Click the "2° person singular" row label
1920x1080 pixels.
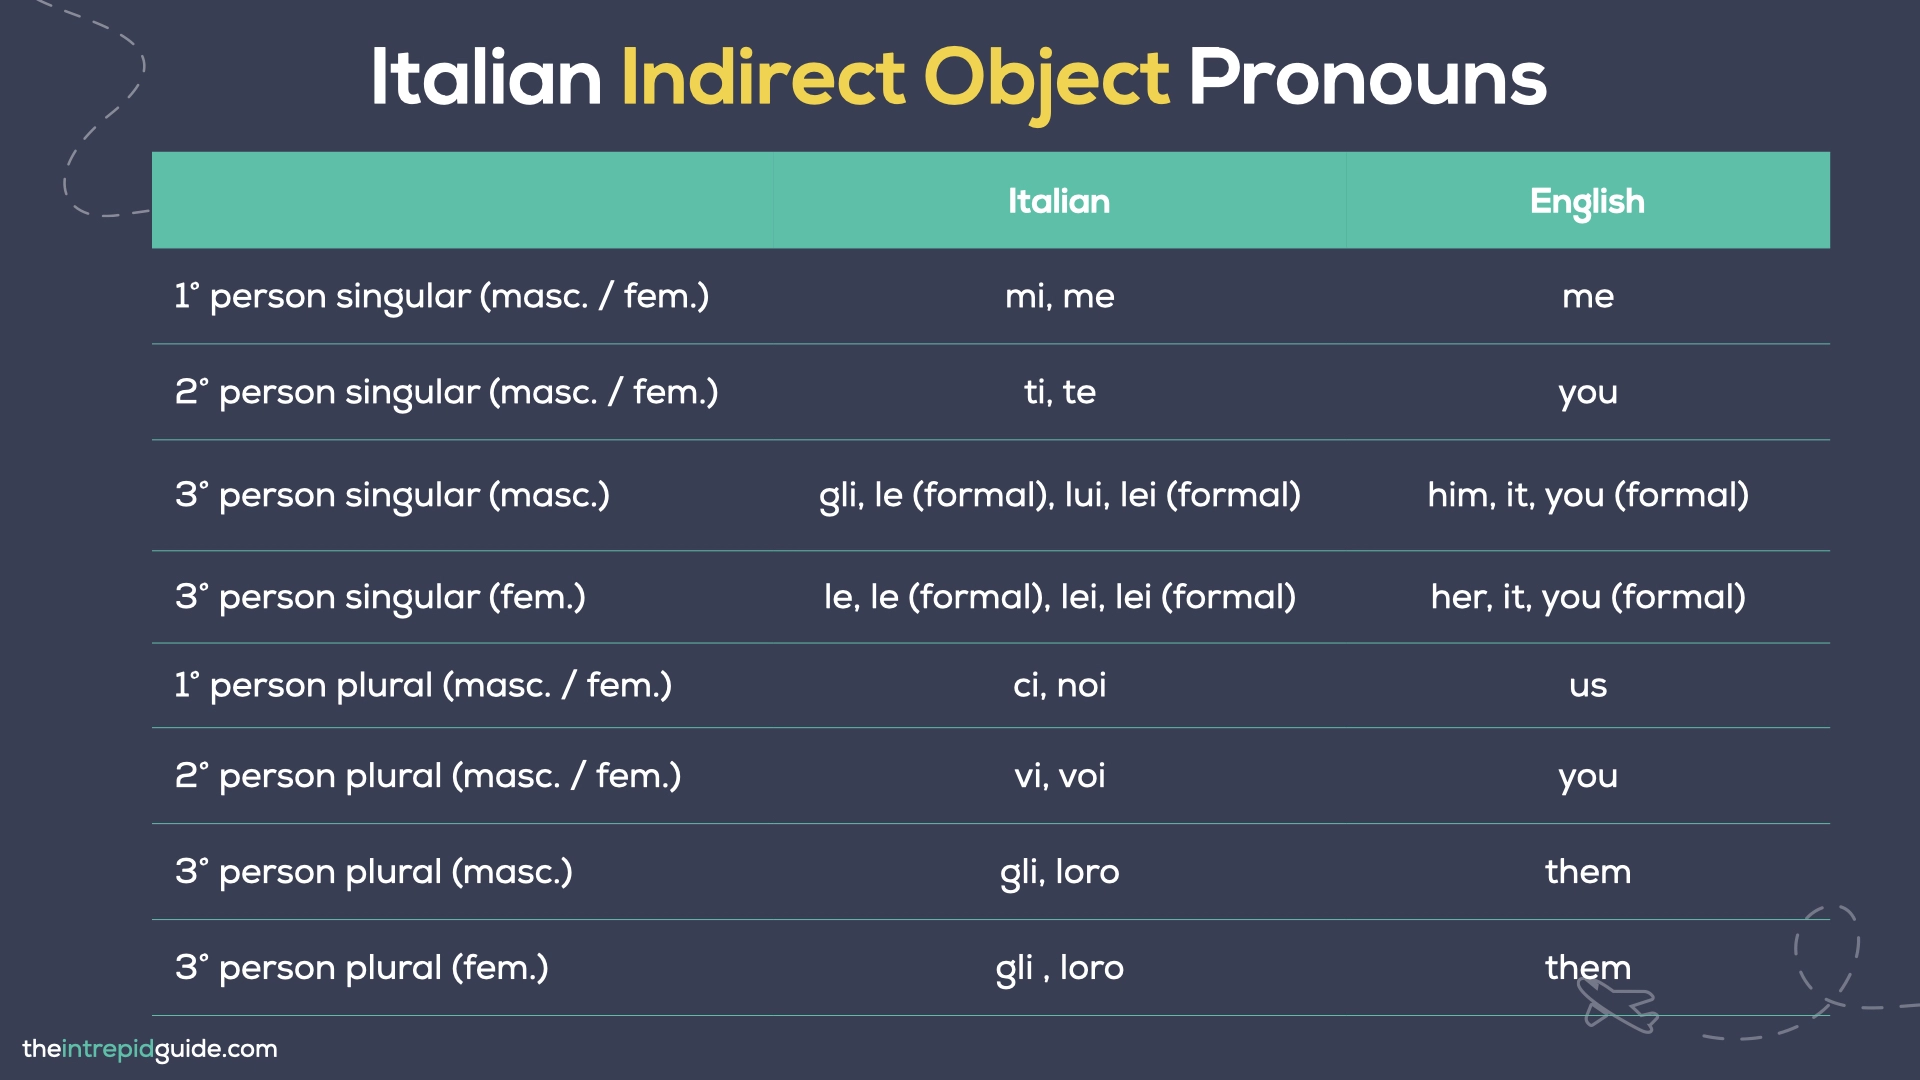(x=446, y=392)
